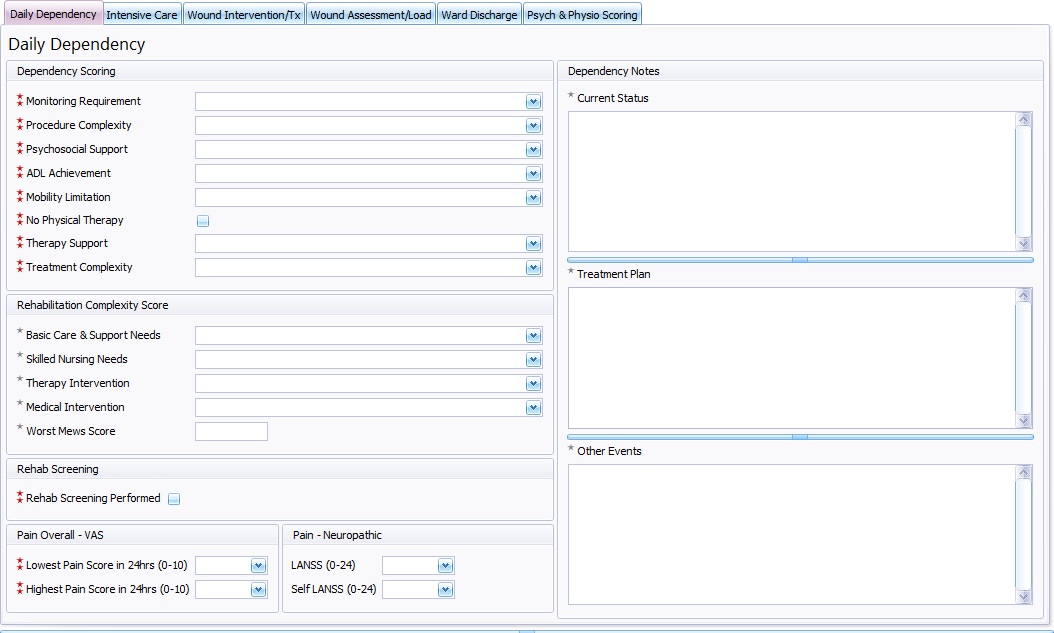Screen dimensions: 1054x633
Task: Expand the Medical Intervention dropdown
Action: [x=533, y=408]
